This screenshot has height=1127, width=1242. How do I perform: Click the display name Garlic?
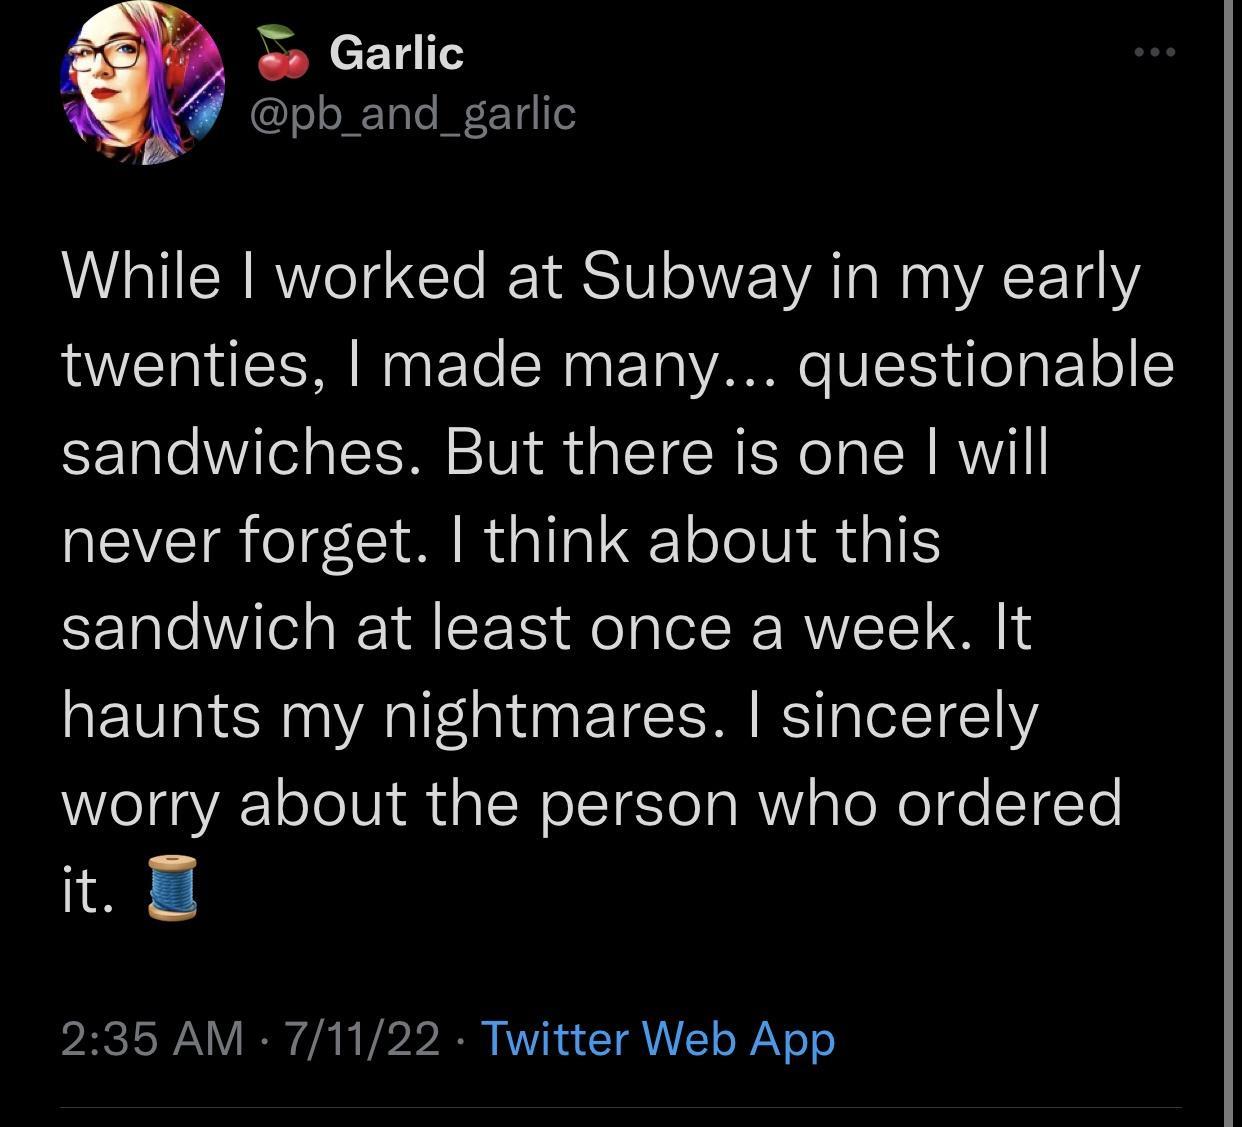[x=396, y=54]
